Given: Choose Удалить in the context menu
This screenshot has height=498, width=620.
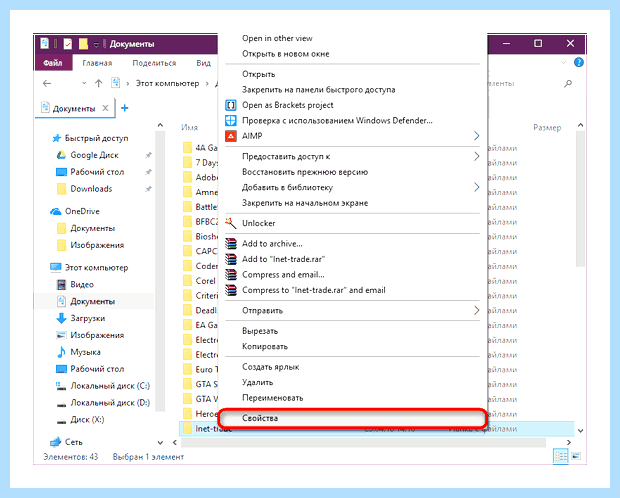Looking at the screenshot, I should (x=257, y=382).
